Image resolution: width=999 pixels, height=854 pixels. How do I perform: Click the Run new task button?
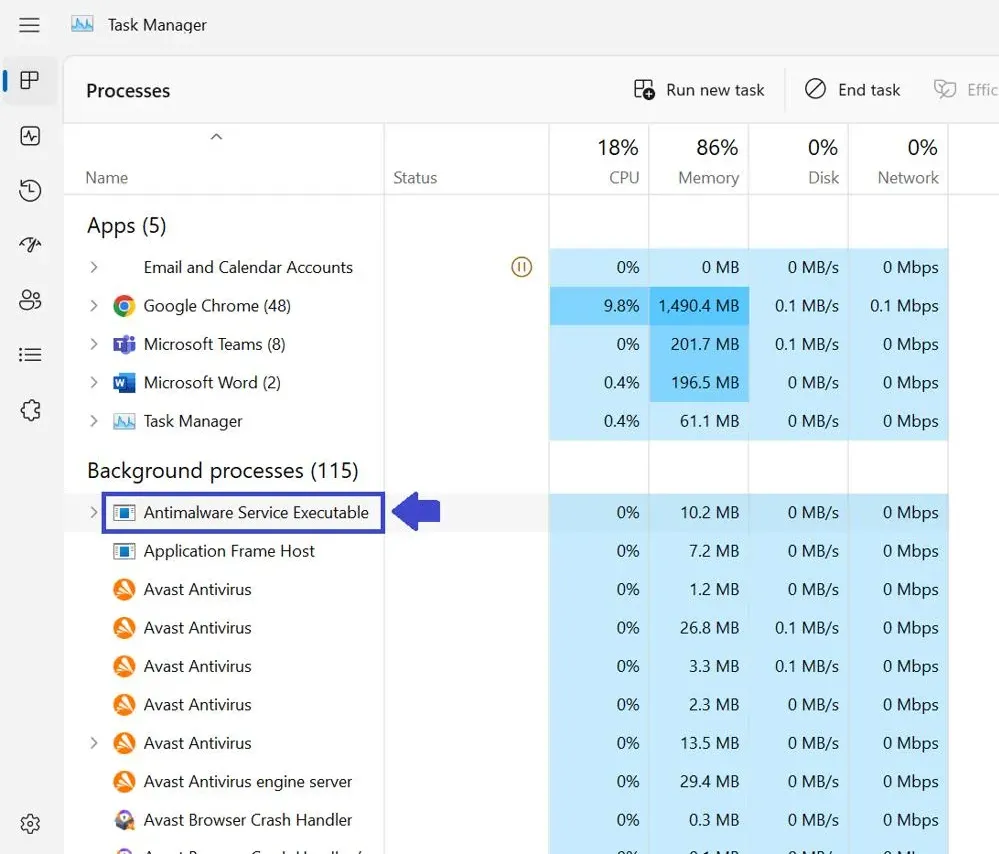[x=699, y=90]
